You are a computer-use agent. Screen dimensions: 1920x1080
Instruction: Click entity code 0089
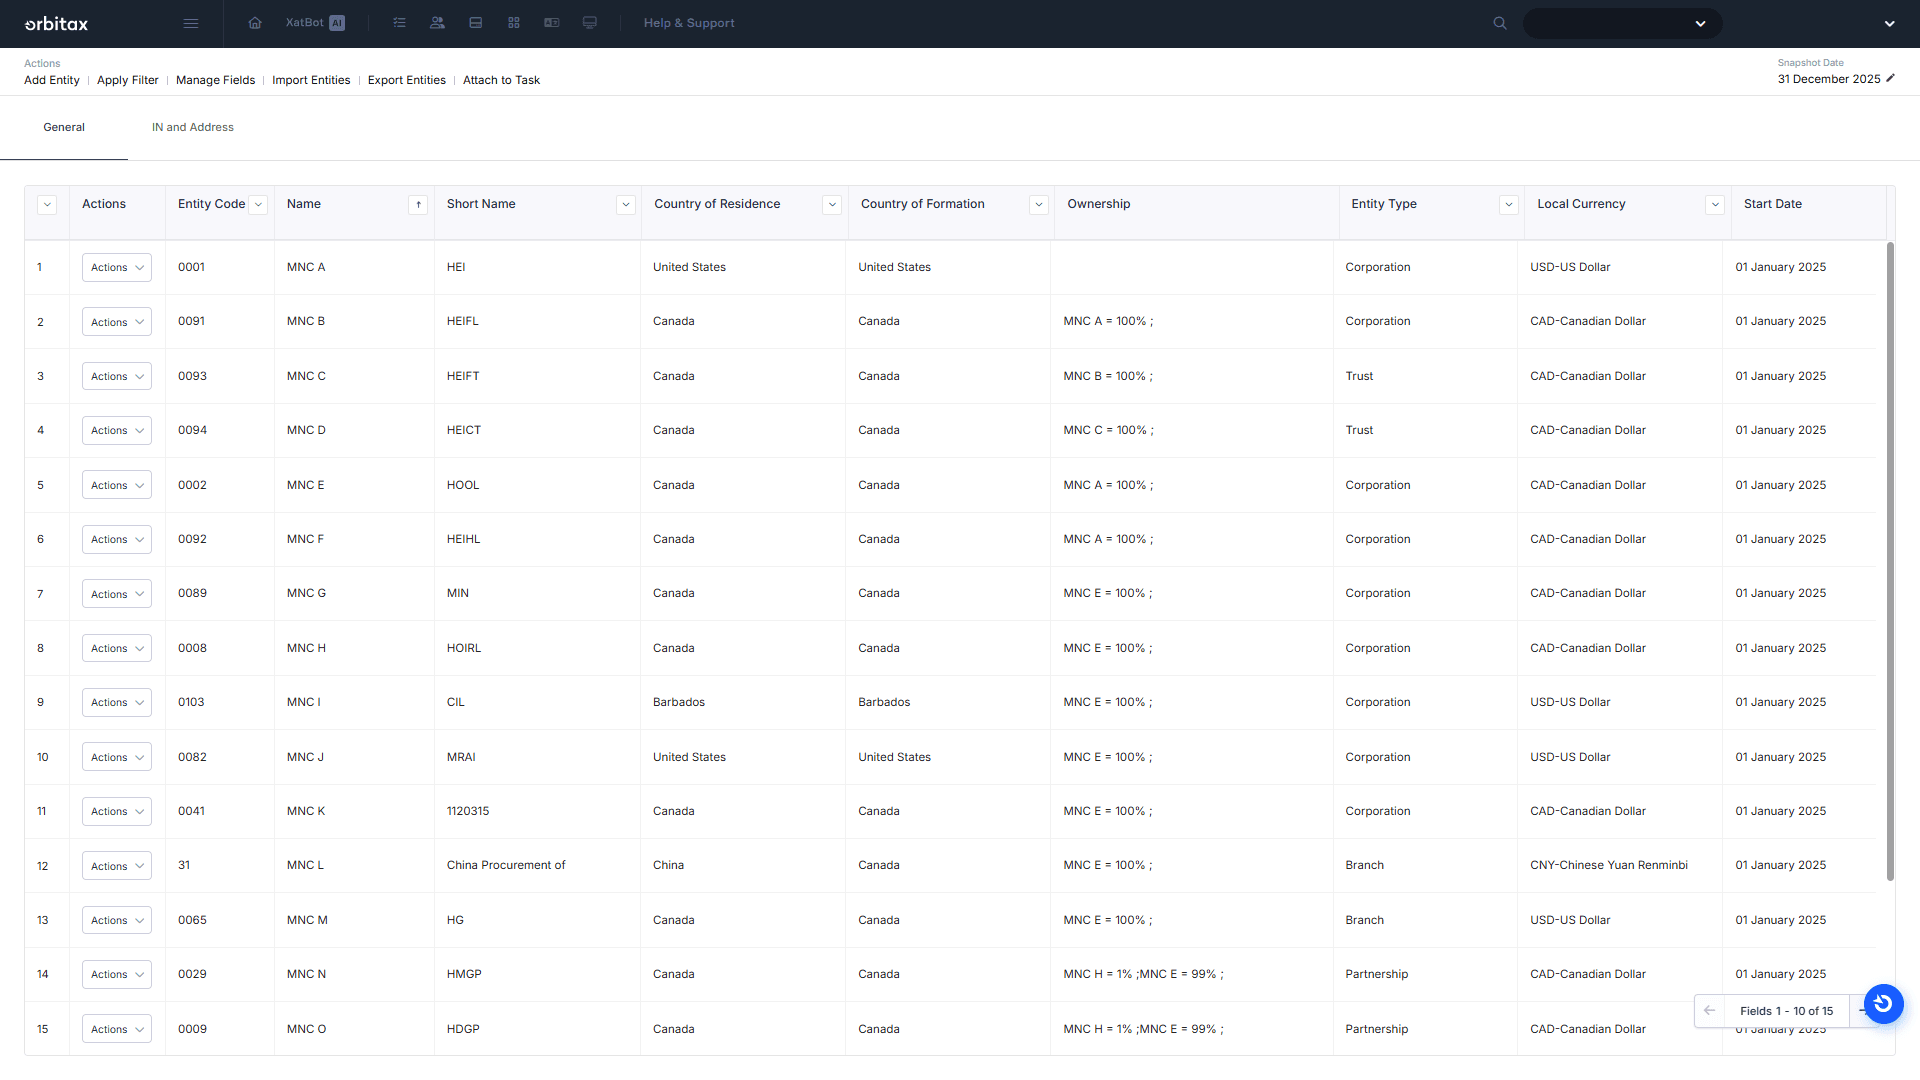[x=192, y=593]
